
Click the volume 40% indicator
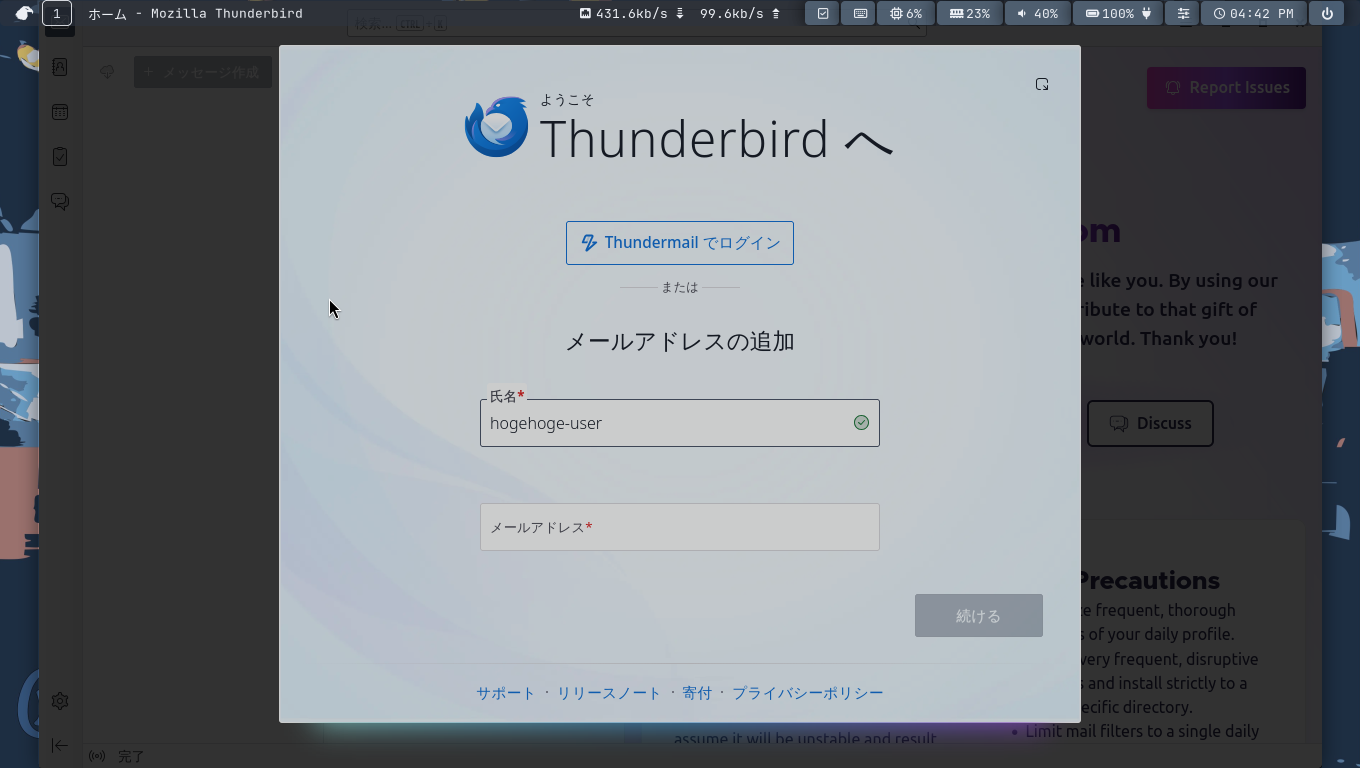click(x=1037, y=14)
